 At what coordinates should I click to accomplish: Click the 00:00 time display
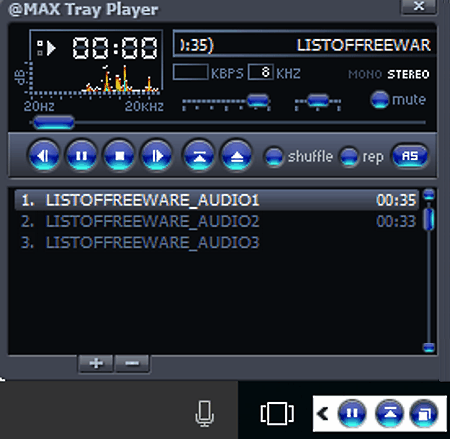click(x=115, y=48)
